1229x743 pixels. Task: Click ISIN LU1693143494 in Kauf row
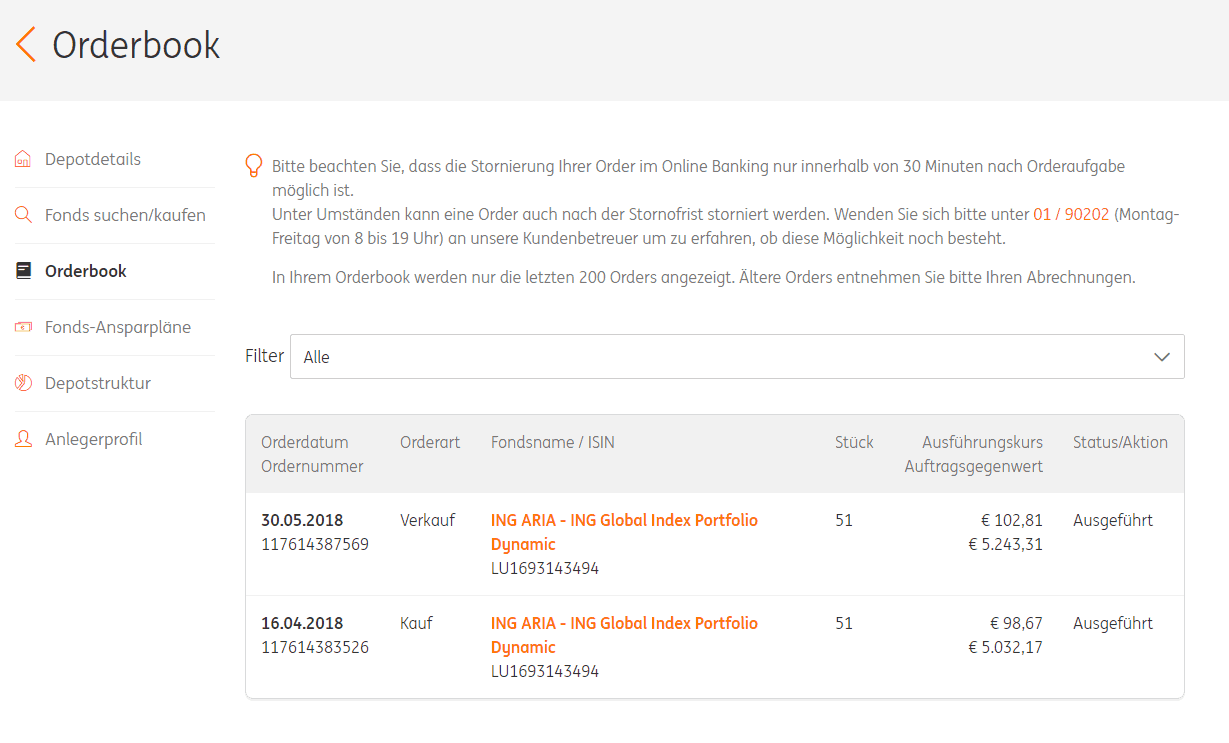(545, 671)
